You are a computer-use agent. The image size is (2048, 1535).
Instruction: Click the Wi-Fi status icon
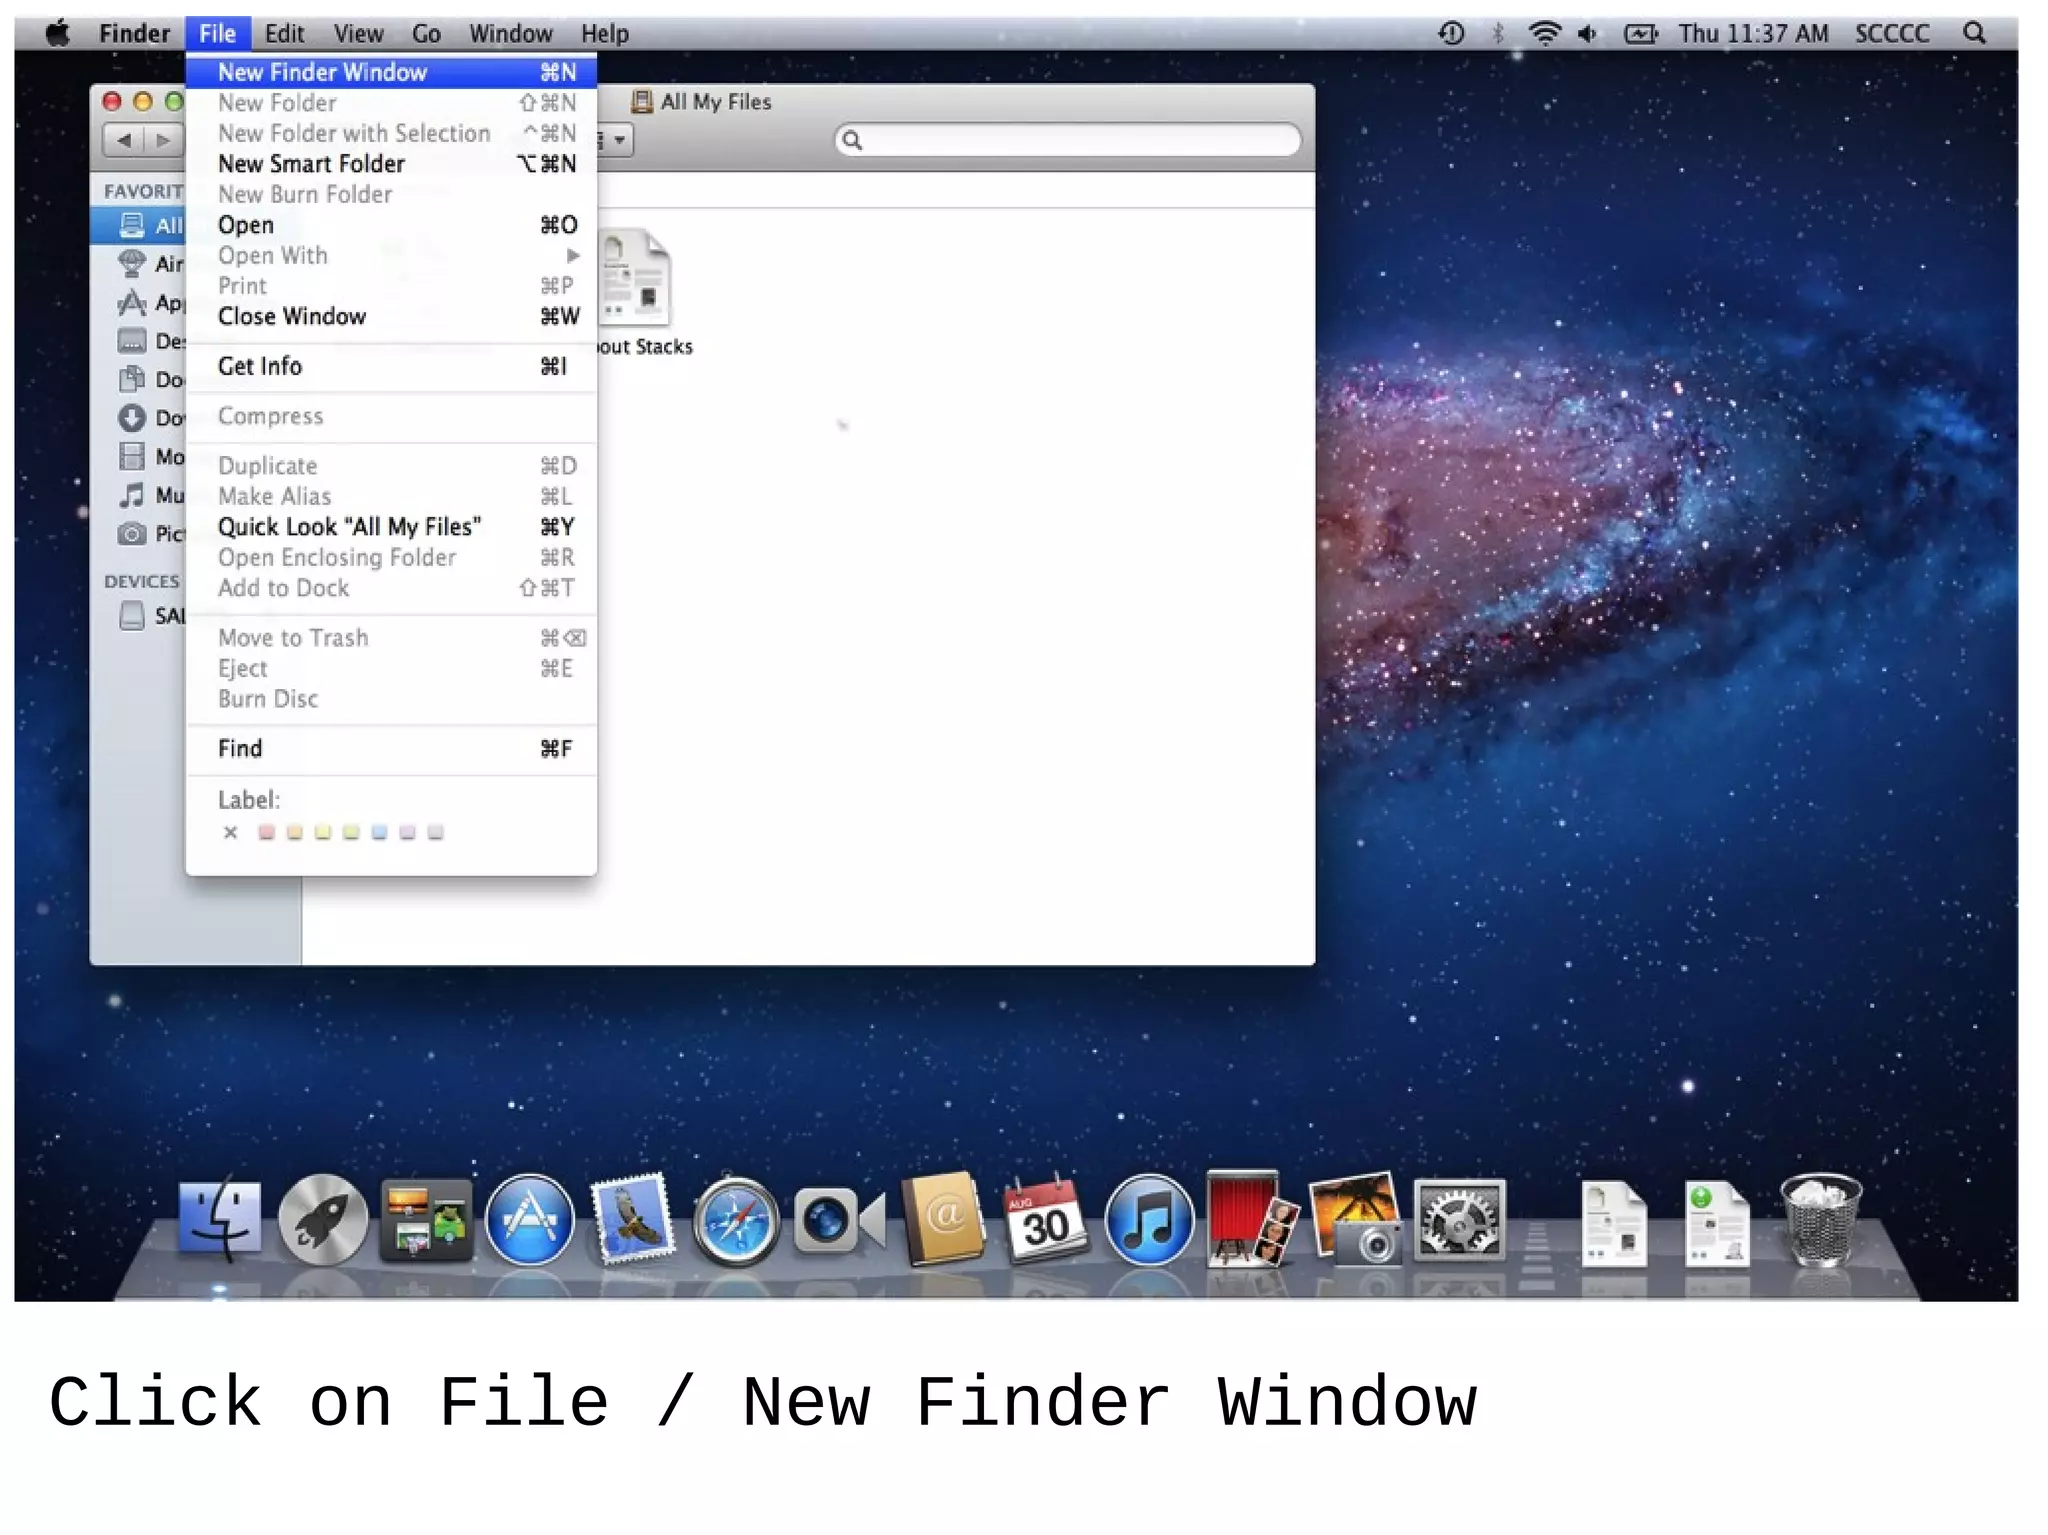pyautogui.click(x=1544, y=34)
